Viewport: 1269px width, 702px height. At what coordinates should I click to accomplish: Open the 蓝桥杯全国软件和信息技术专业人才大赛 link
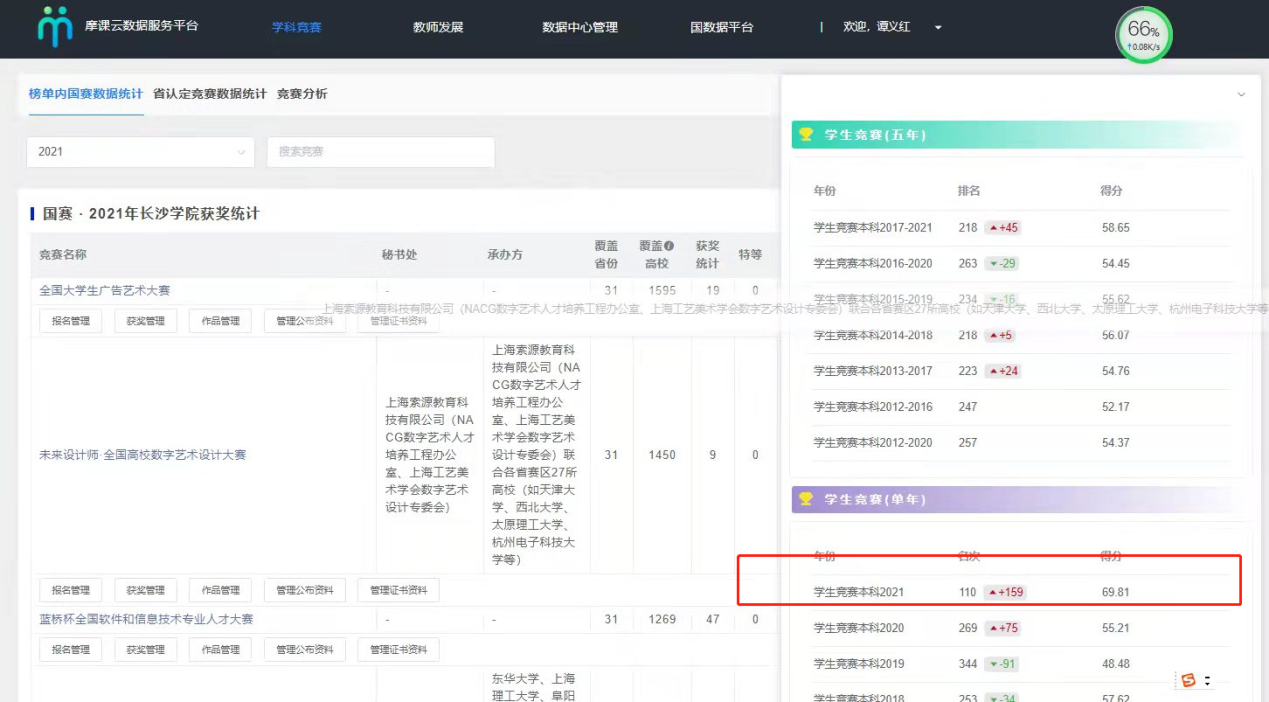146,620
